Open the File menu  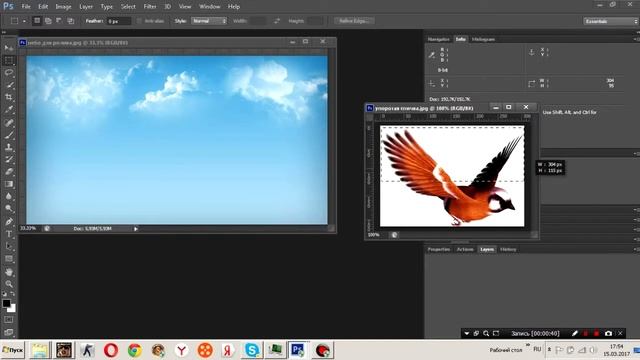click(26, 7)
